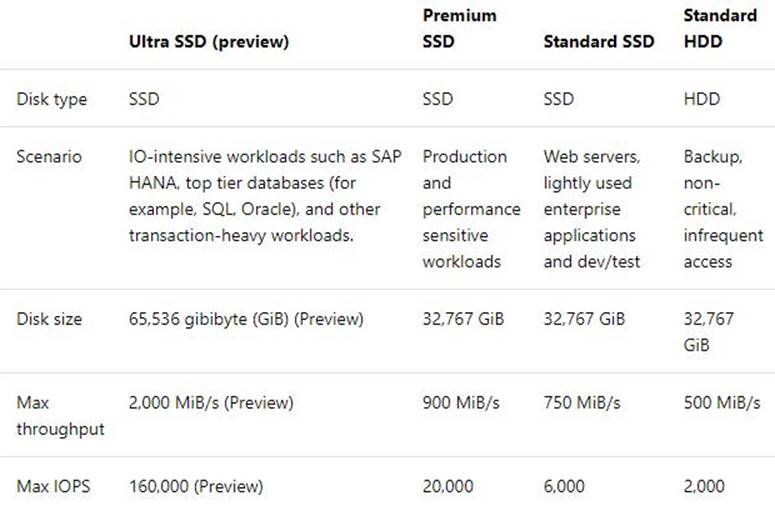Click the Standard SSD column header
This screenshot has height=506, width=775.
coord(599,42)
